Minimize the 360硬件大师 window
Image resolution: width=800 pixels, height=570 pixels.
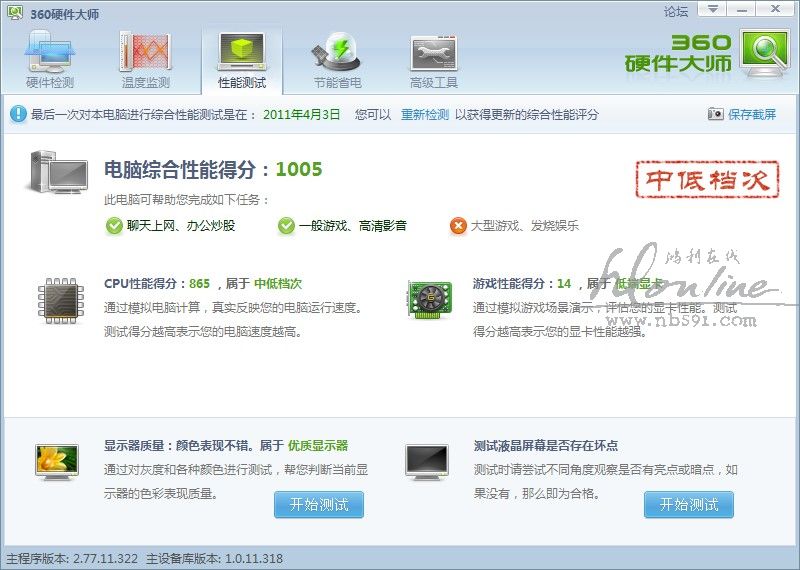742,9
